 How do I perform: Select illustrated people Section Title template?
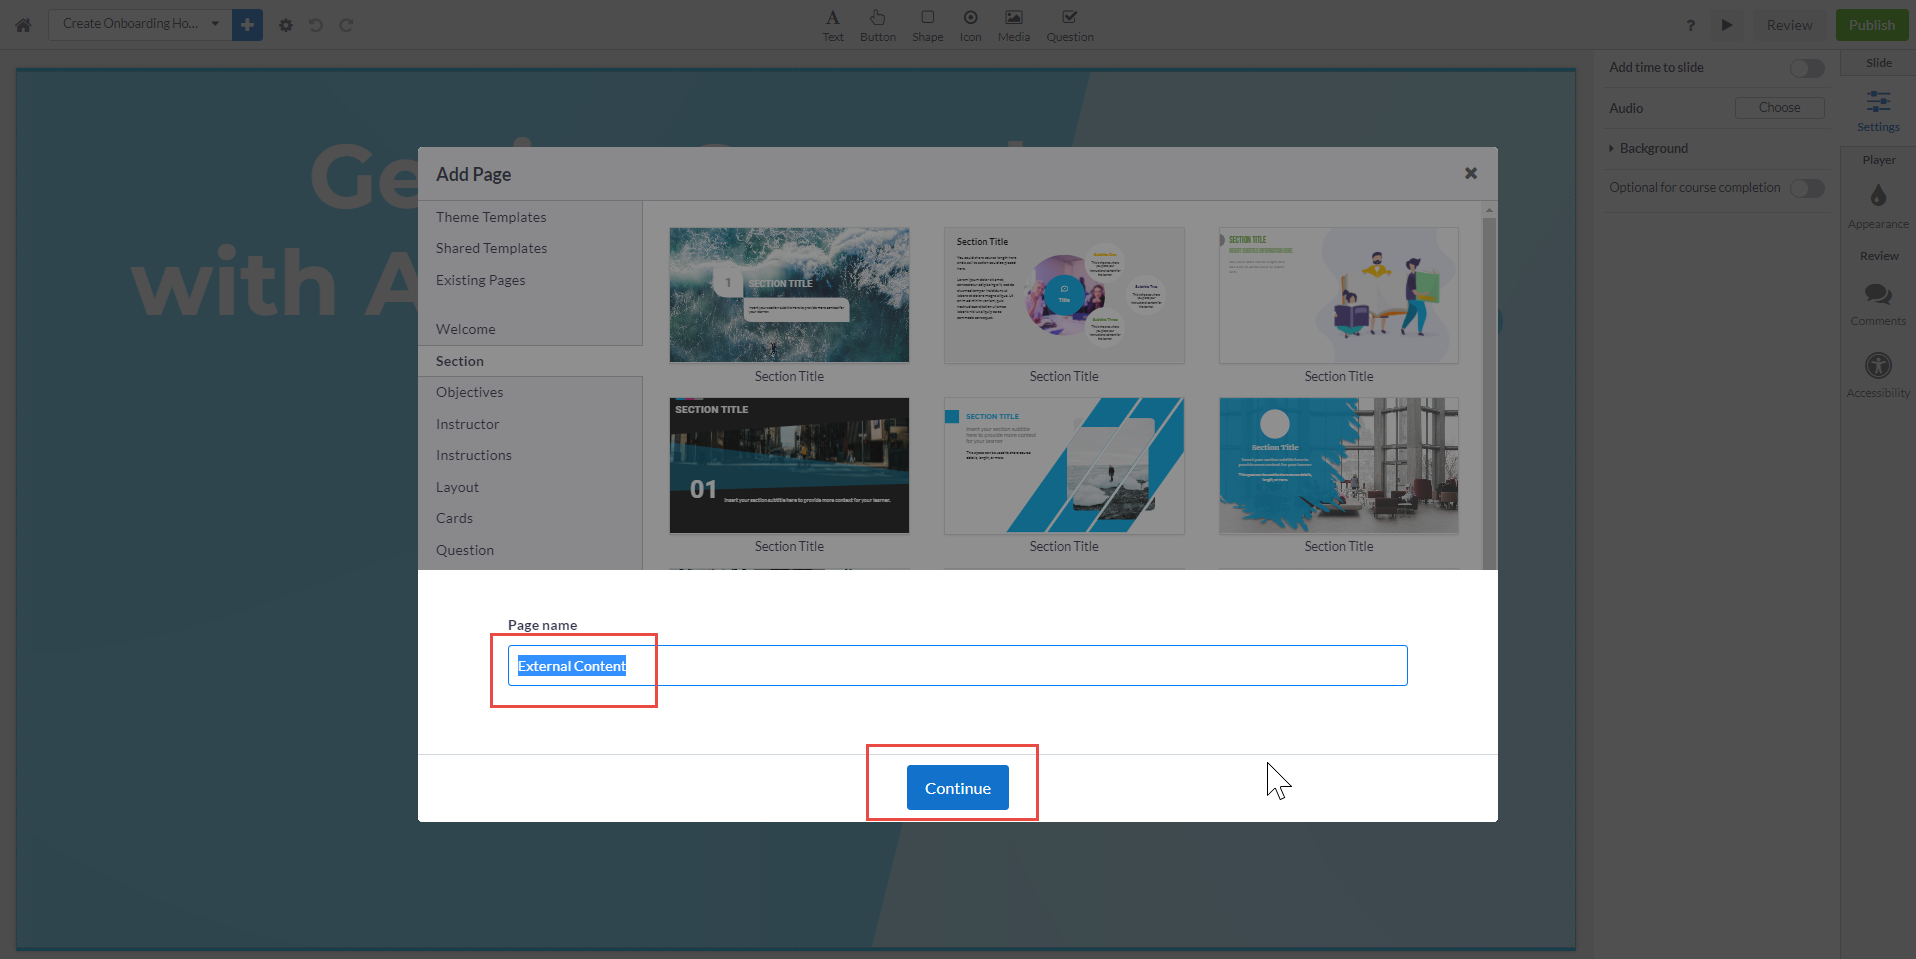coord(1339,295)
